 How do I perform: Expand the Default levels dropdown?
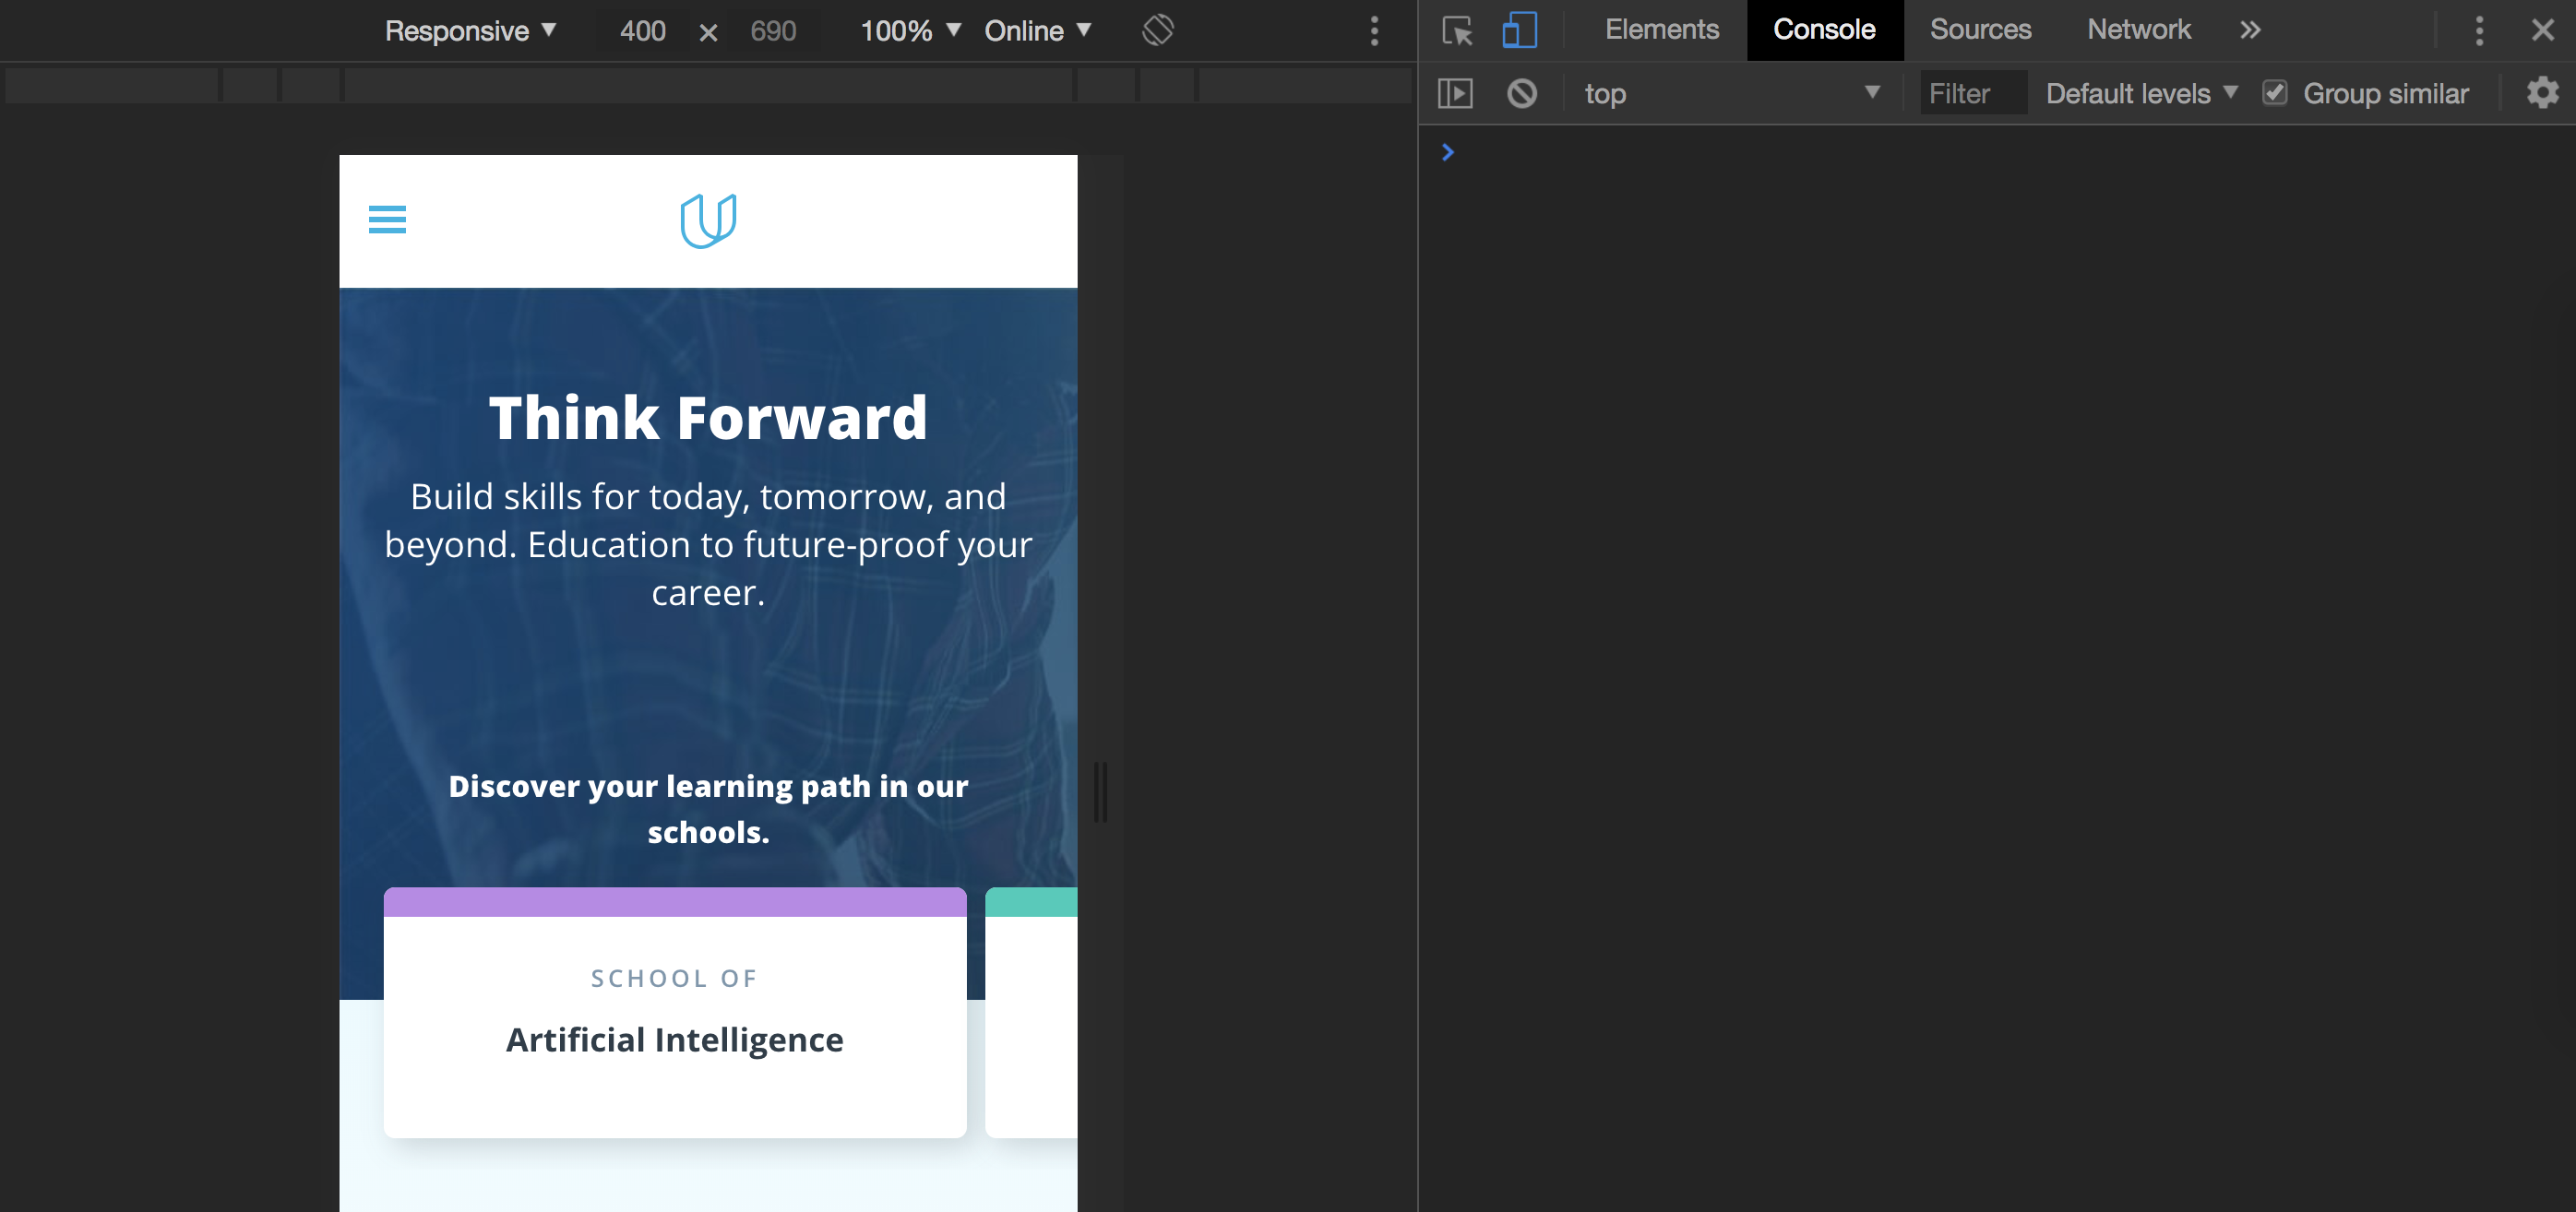[x=2140, y=94]
